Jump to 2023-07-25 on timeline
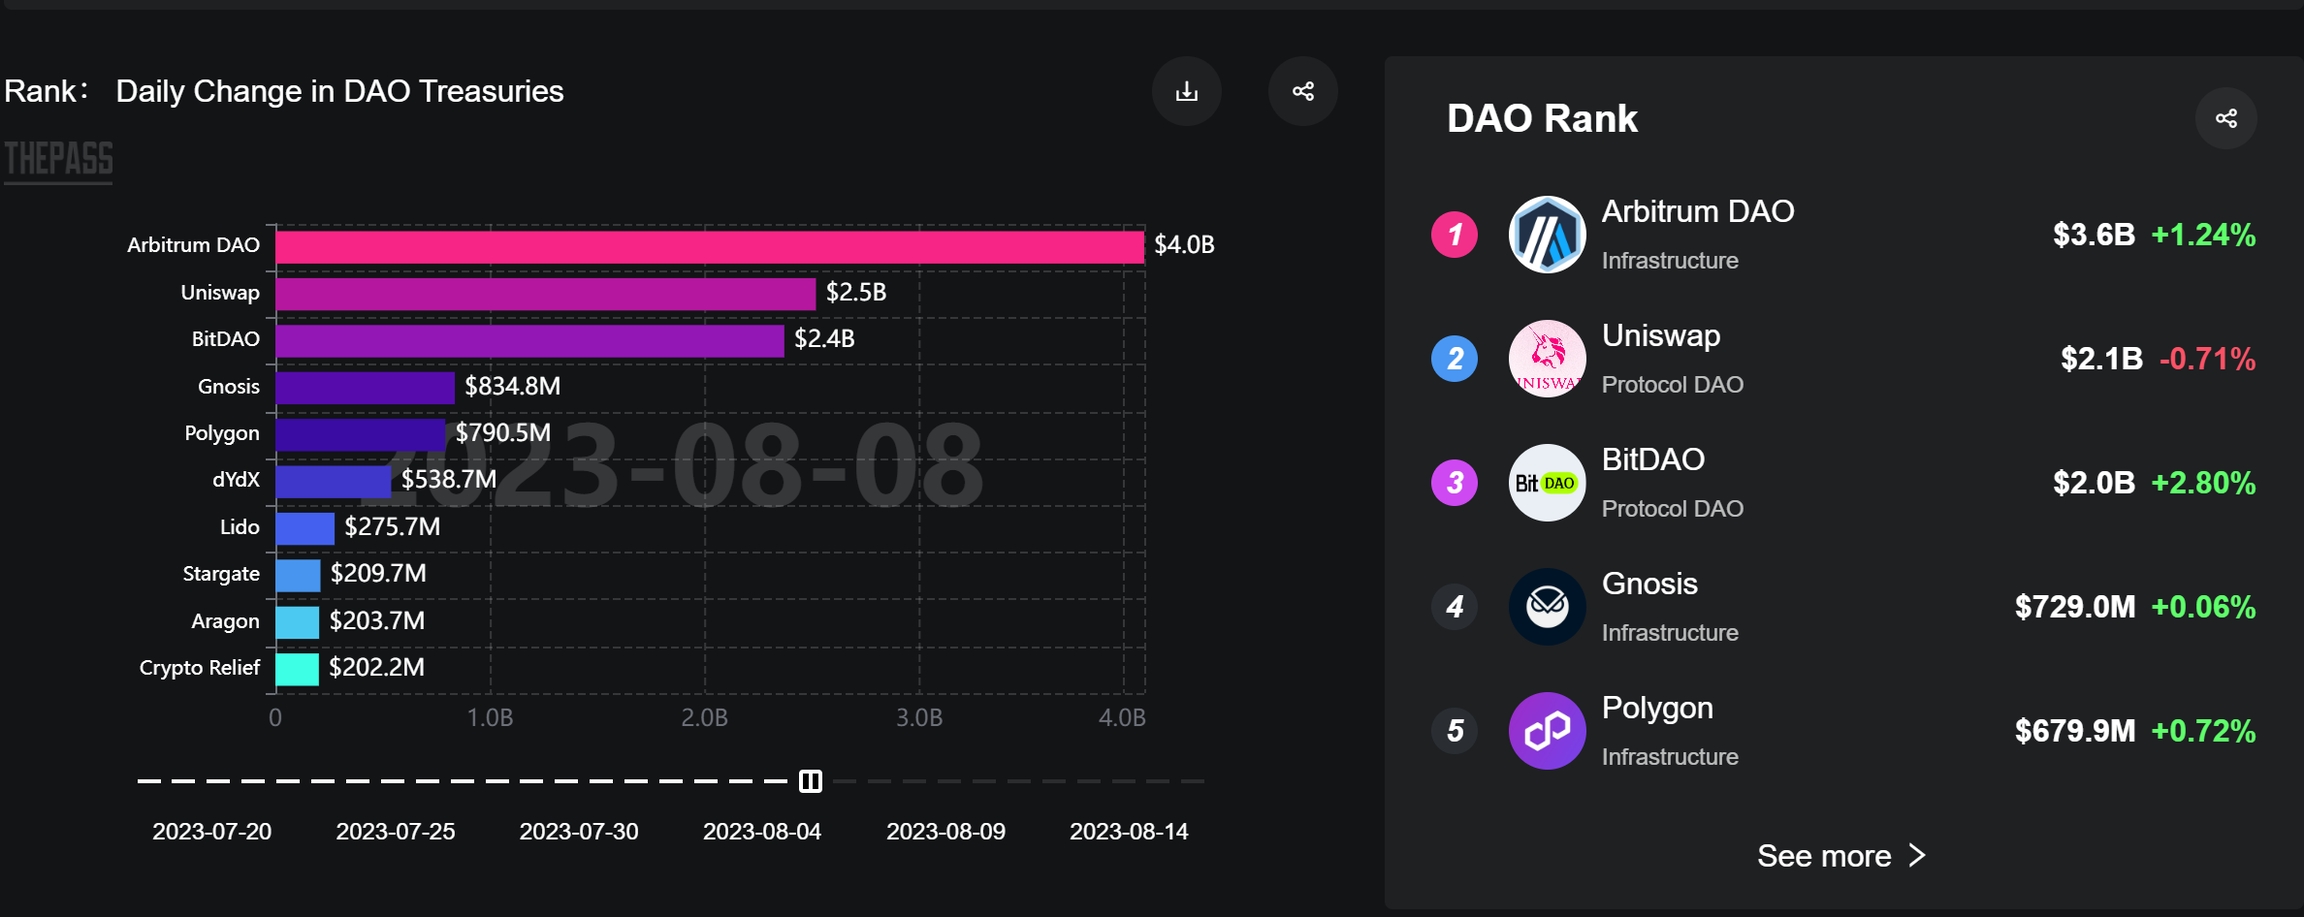This screenshot has width=2304, height=917. 395,831
